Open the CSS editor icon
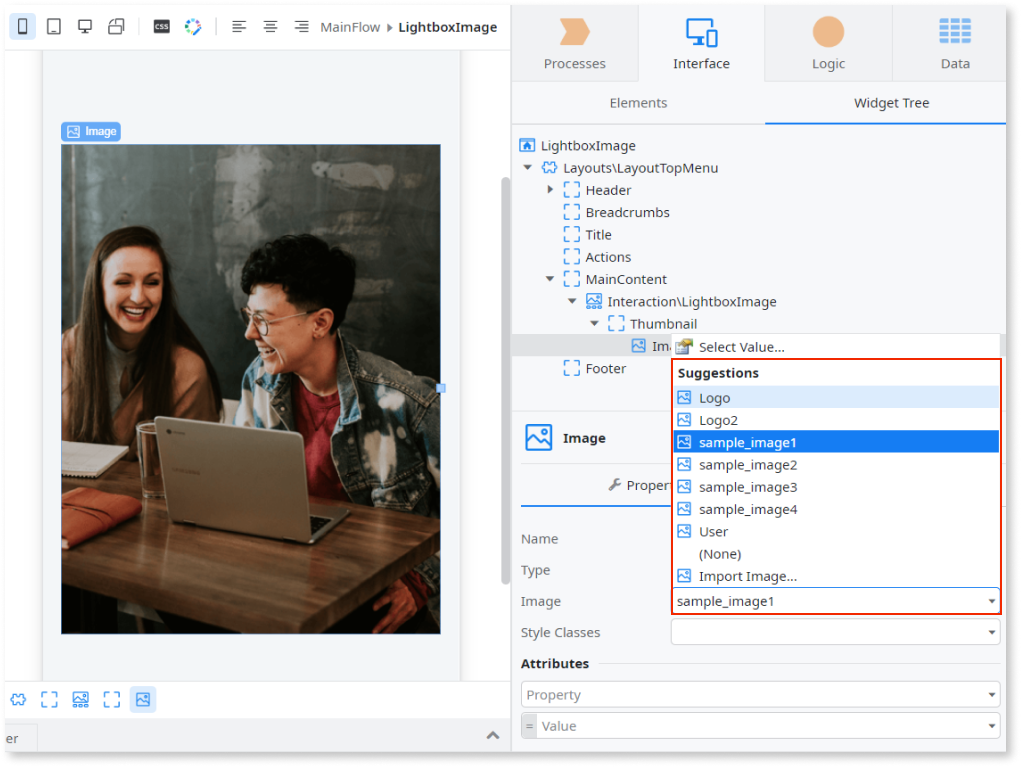Image resolution: width=1021 pixels, height=768 pixels. point(161,27)
